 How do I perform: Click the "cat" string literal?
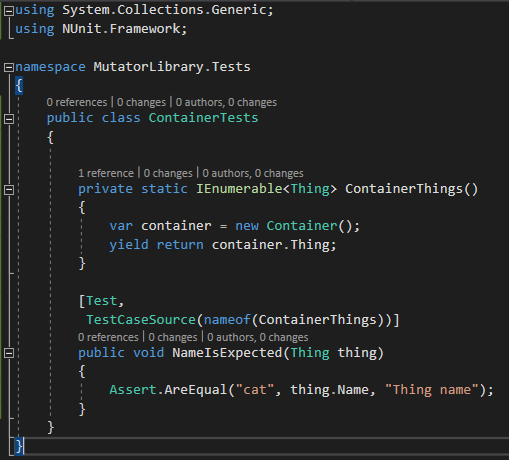coord(255,390)
